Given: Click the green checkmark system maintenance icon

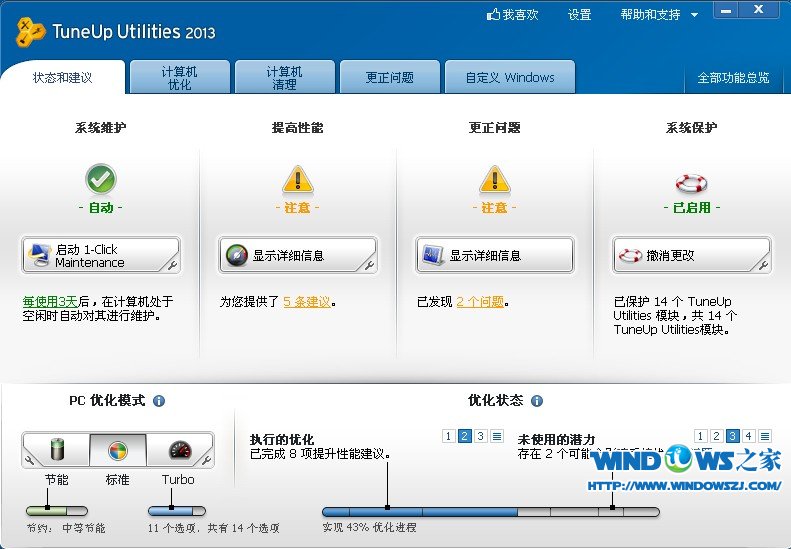Looking at the screenshot, I should (101, 180).
